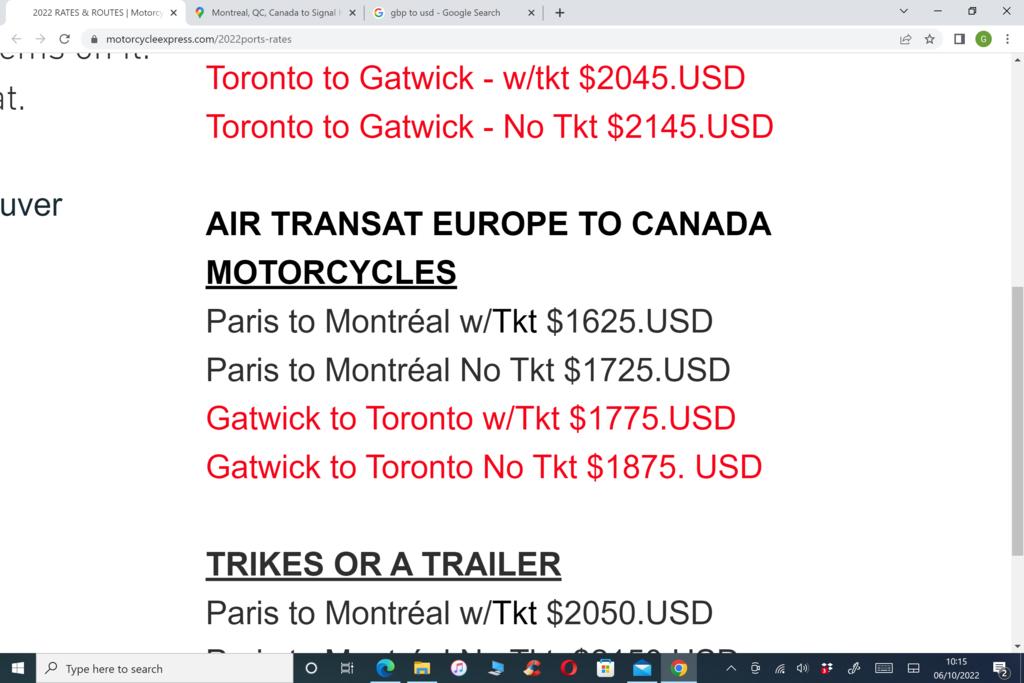Open the Chrome three-dot menu
Image resolution: width=1024 pixels, height=683 pixels.
[1008, 39]
